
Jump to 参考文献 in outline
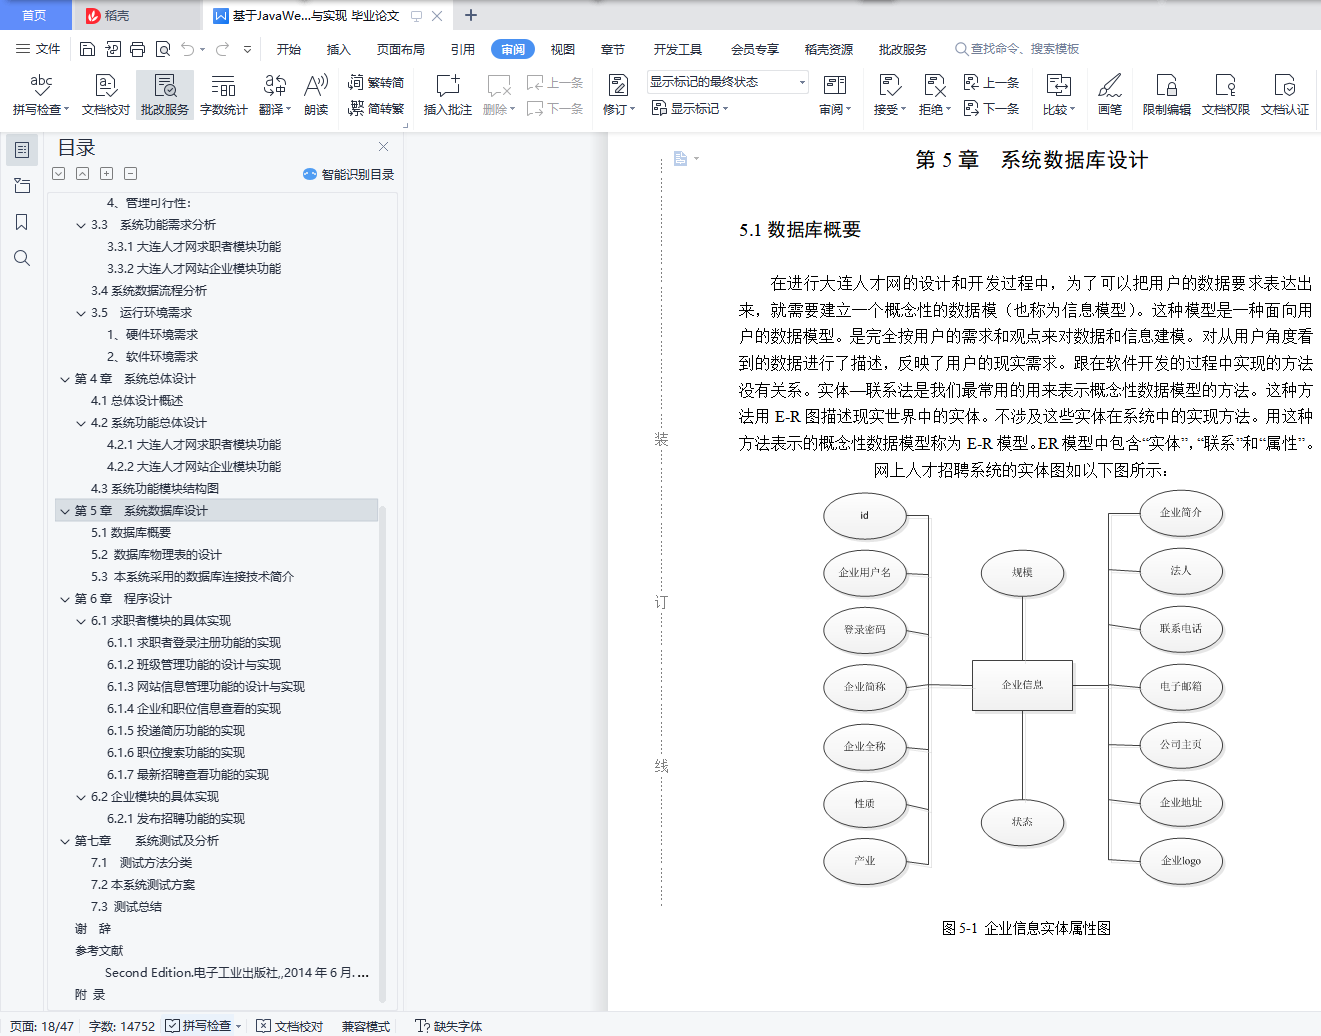coord(99,951)
